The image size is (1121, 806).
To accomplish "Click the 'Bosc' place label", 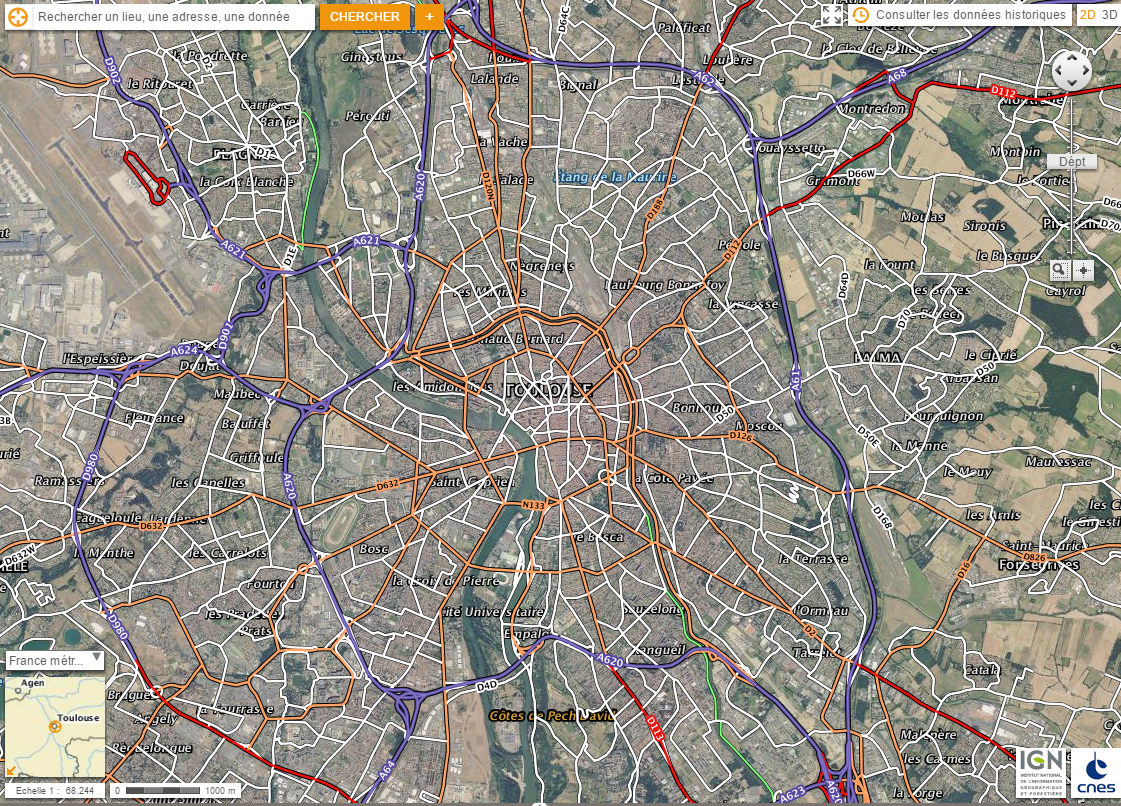I will (374, 549).
